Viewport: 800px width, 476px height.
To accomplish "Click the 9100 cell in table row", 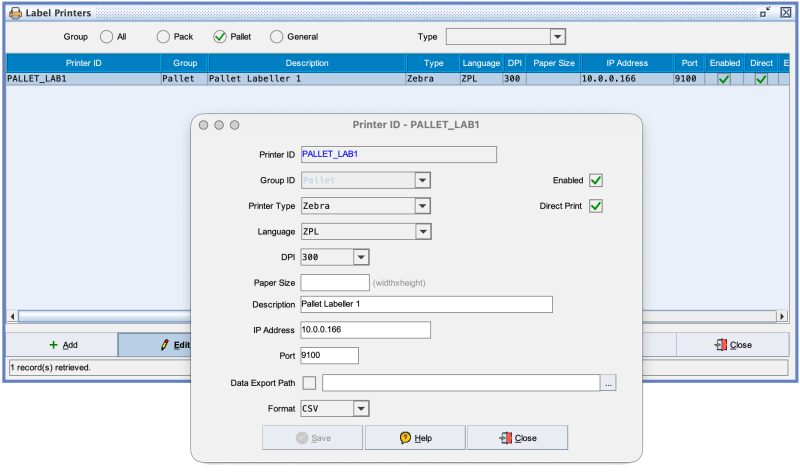I will coord(689,79).
